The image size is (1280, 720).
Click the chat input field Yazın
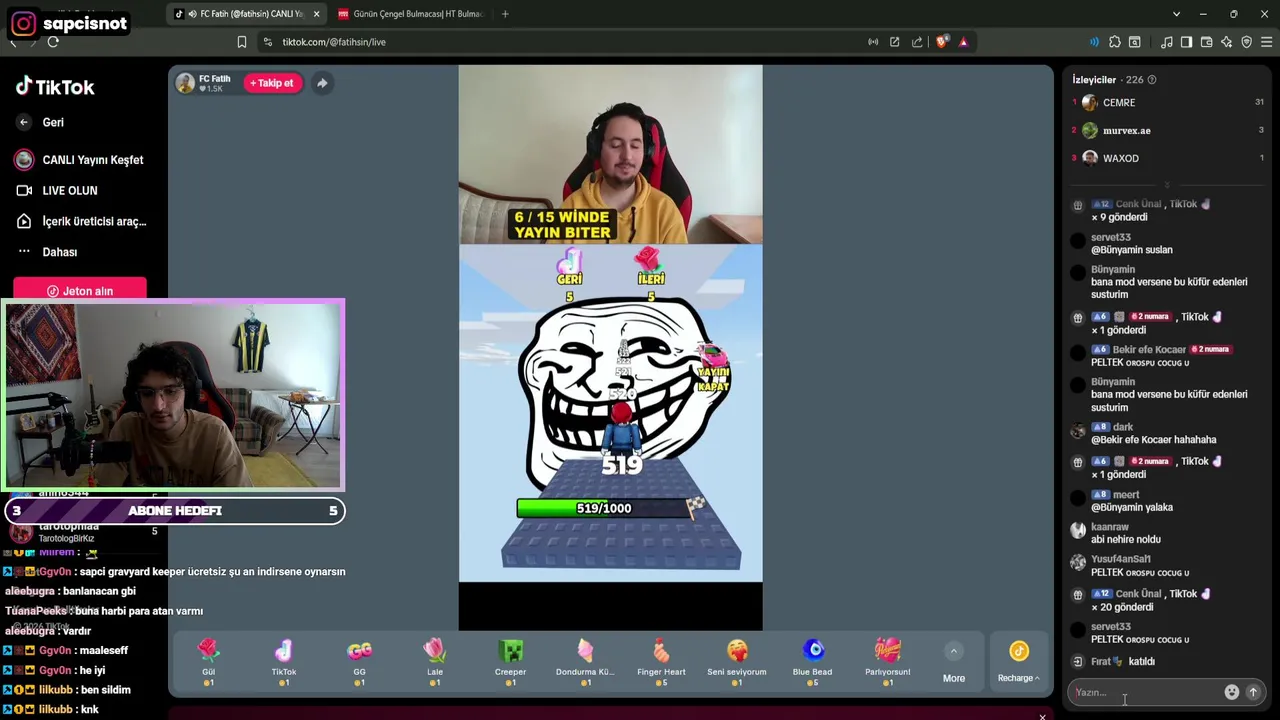click(1144, 692)
